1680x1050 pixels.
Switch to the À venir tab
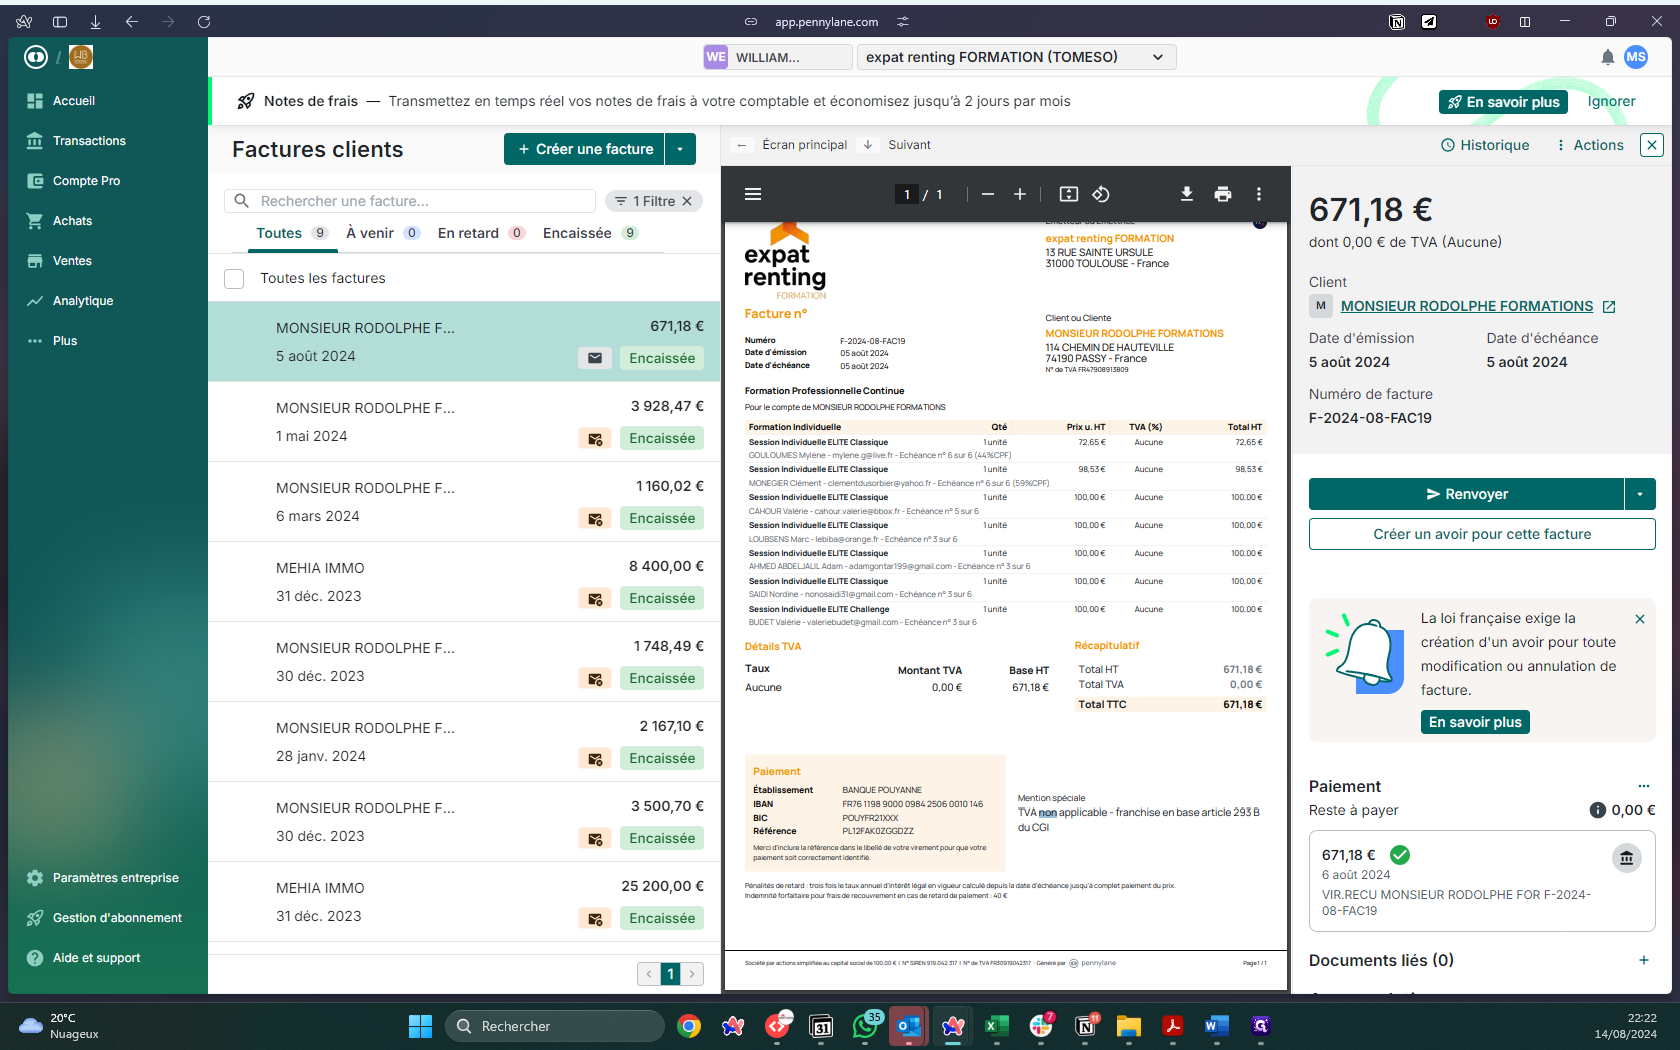pos(382,233)
